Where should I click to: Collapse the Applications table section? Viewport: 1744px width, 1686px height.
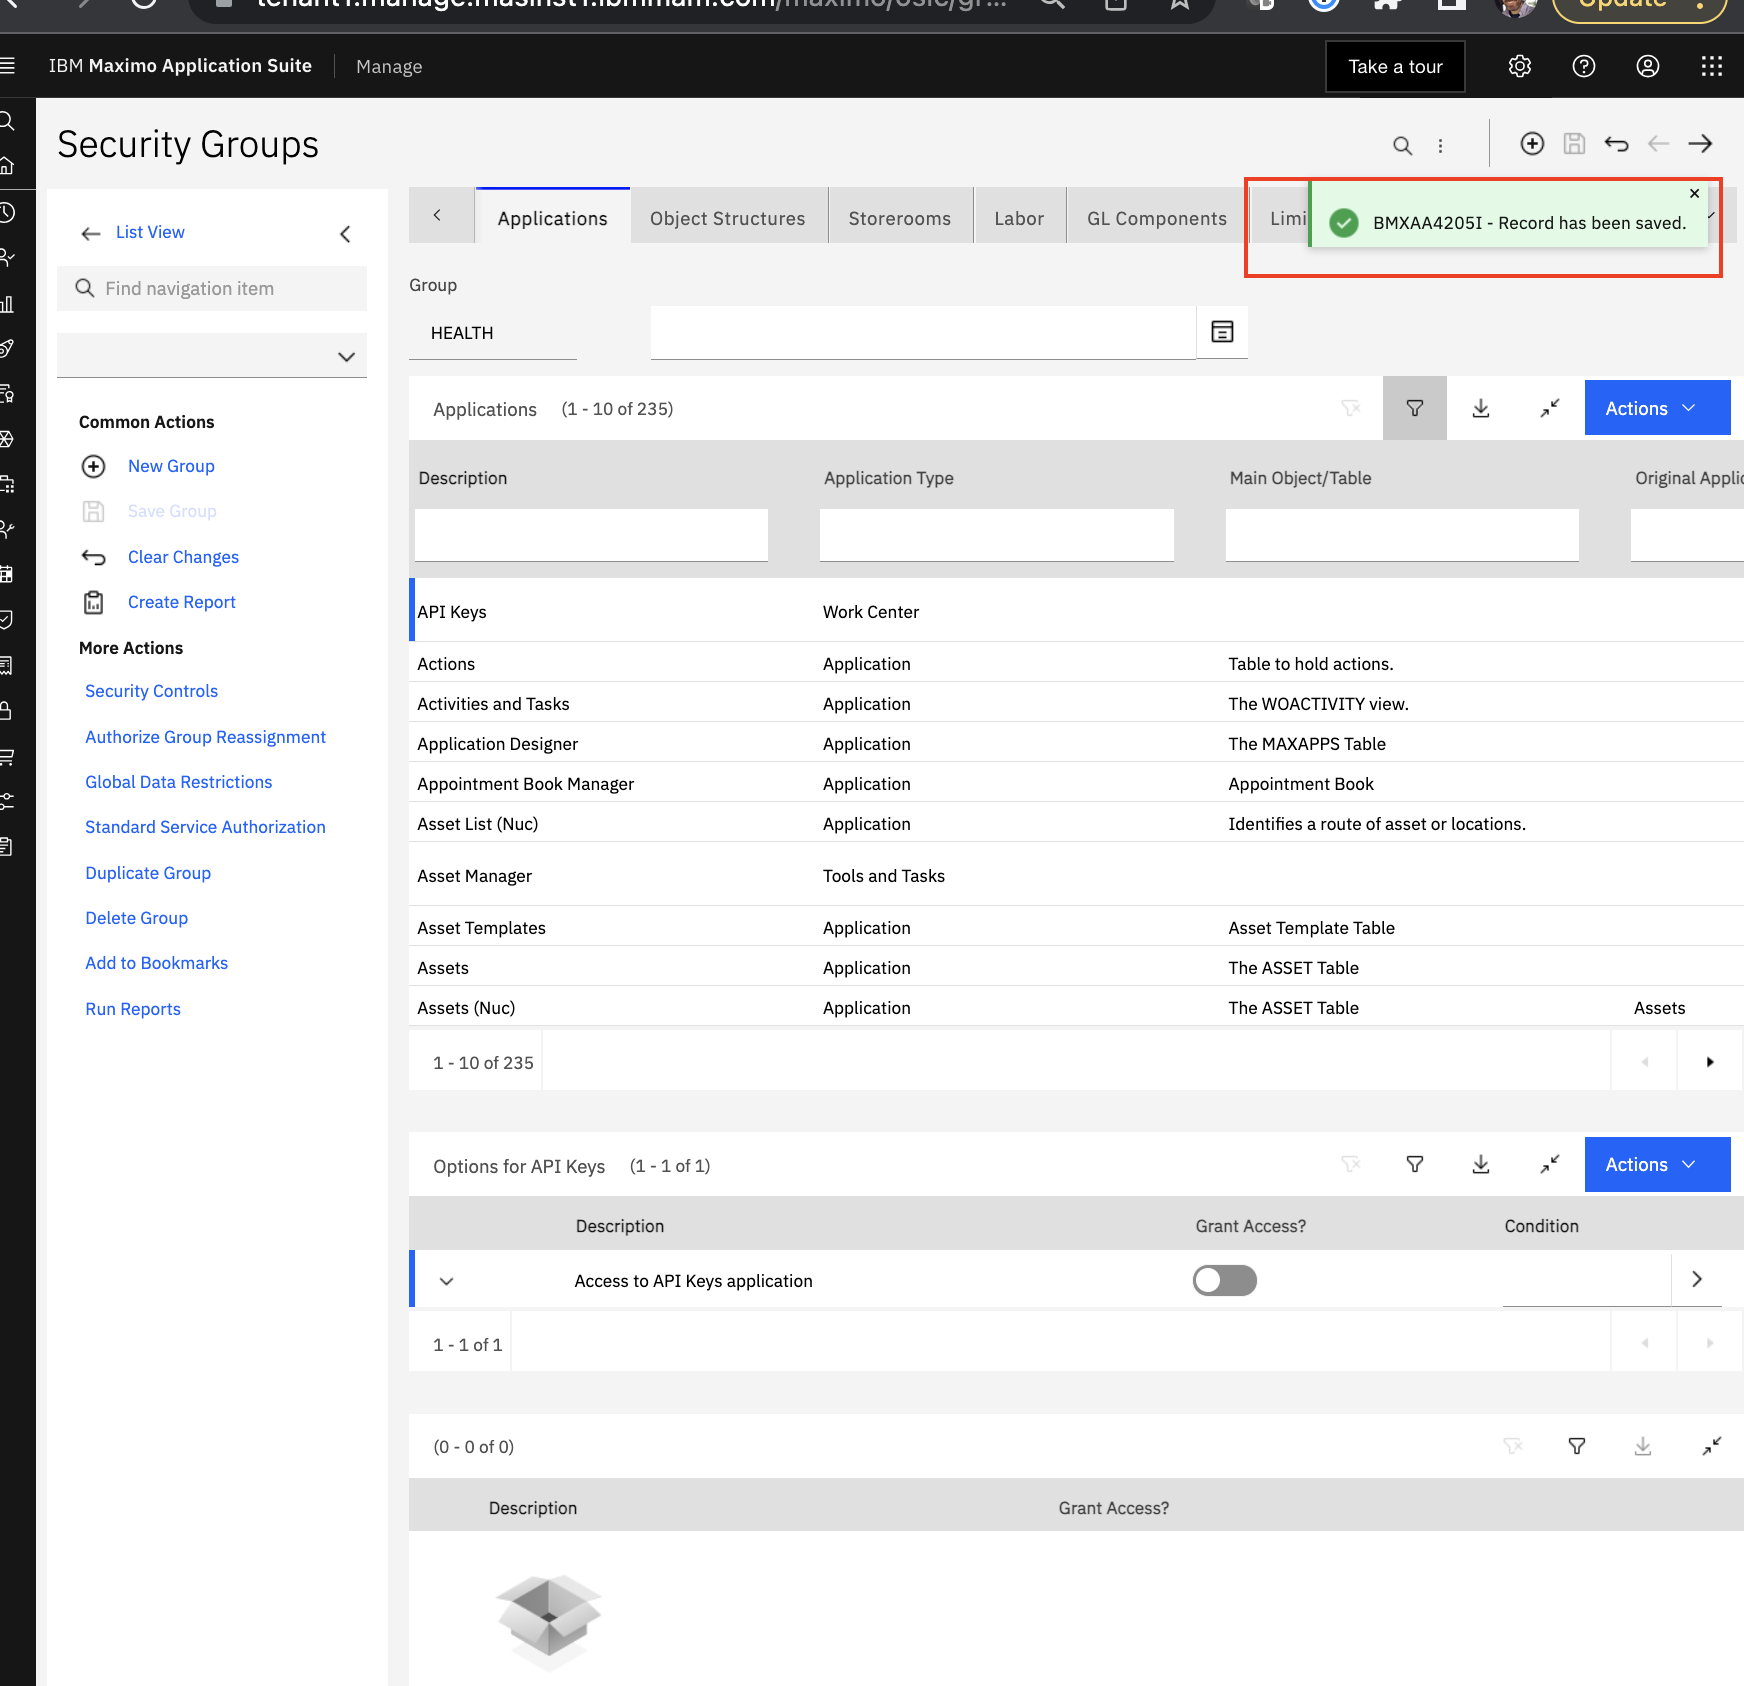pos(1549,408)
